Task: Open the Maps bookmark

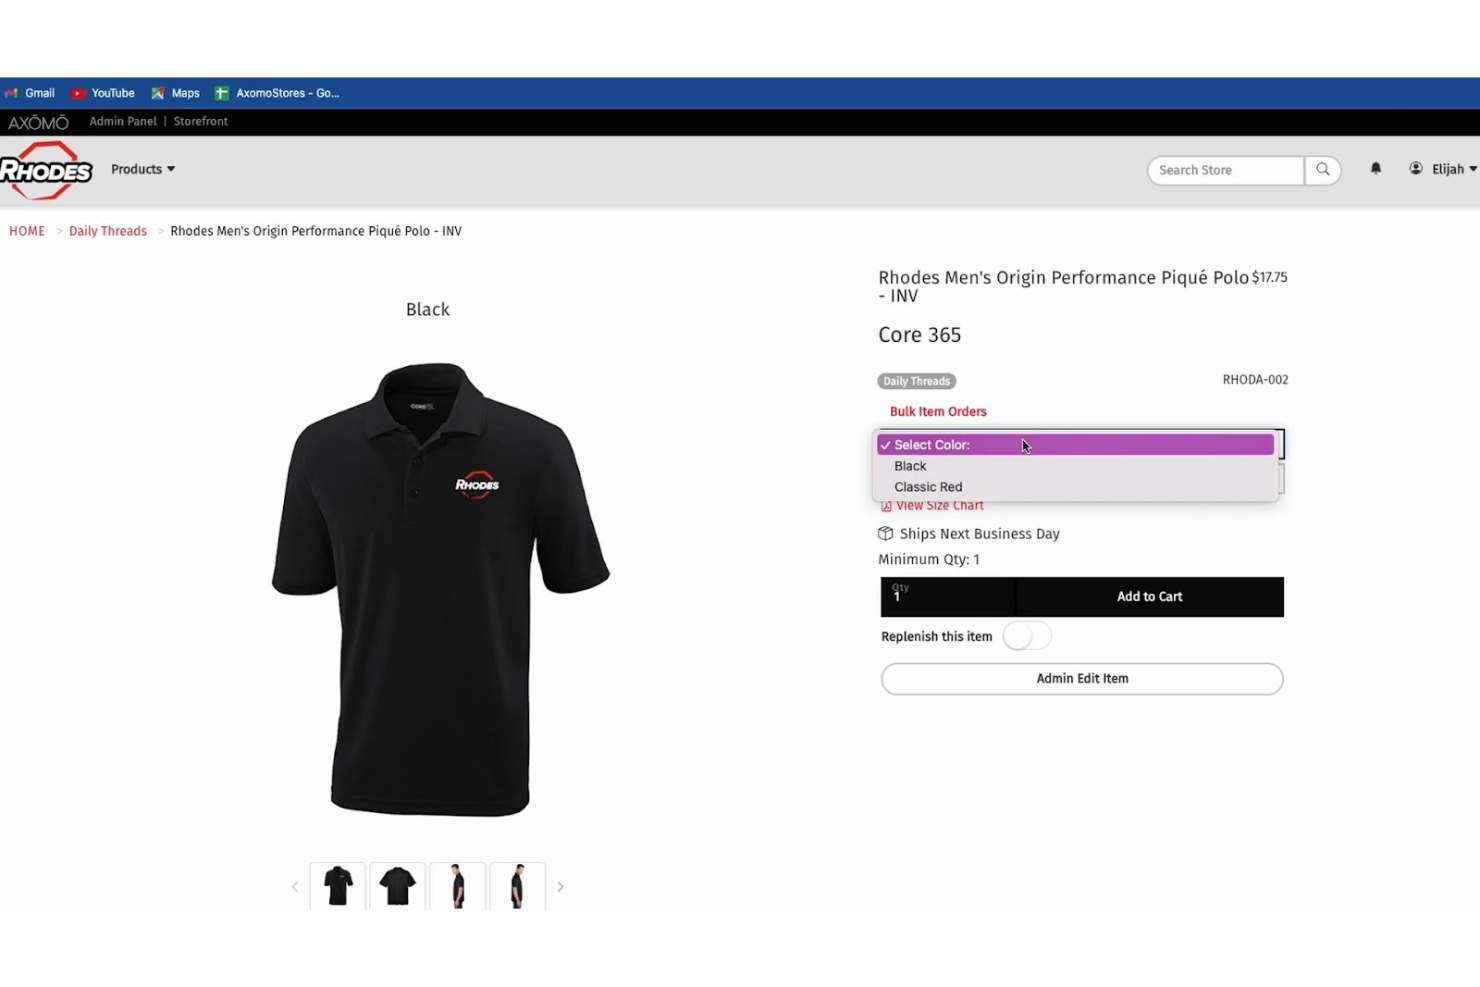Action: (176, 93)
